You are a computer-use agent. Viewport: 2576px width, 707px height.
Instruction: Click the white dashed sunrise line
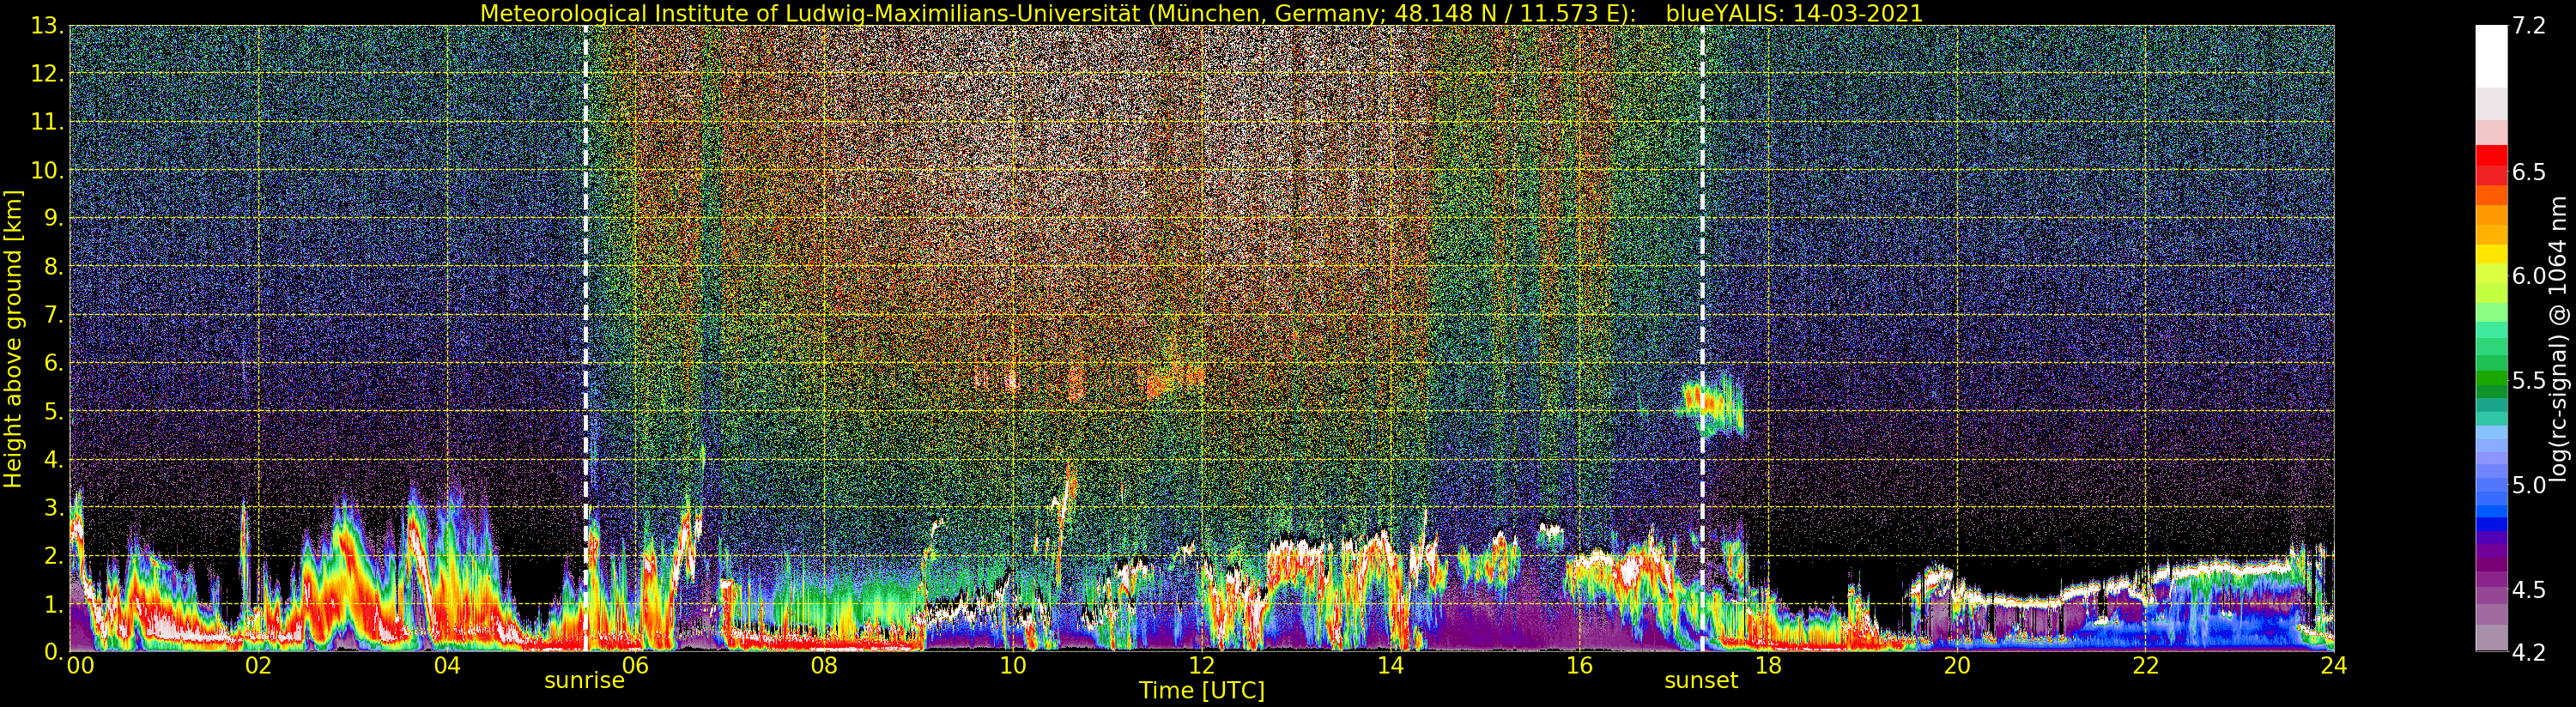(585, 300)
